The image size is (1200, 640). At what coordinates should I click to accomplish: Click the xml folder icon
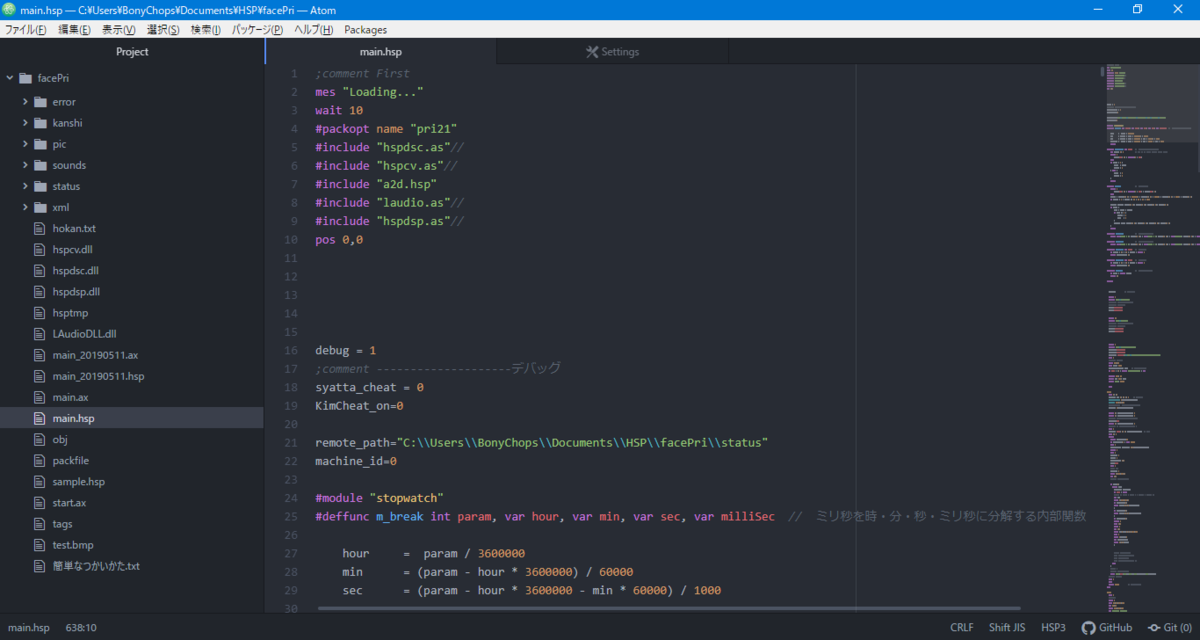41,207
